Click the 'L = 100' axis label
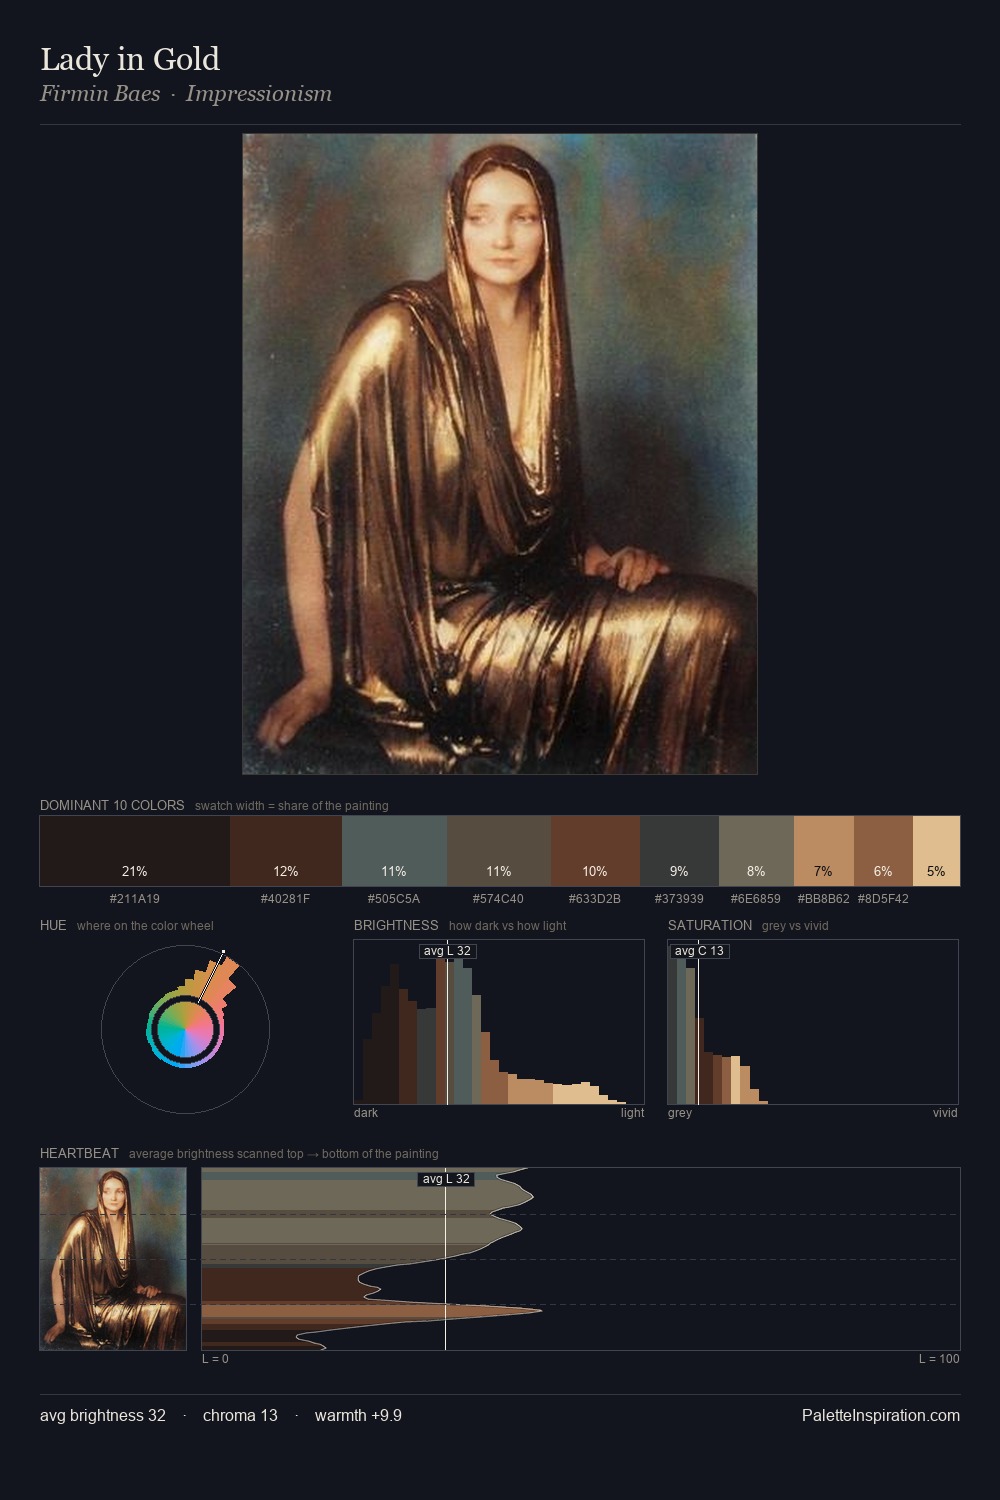Viewport: 1000px width, 1500px height. [x=939, y=1359]
